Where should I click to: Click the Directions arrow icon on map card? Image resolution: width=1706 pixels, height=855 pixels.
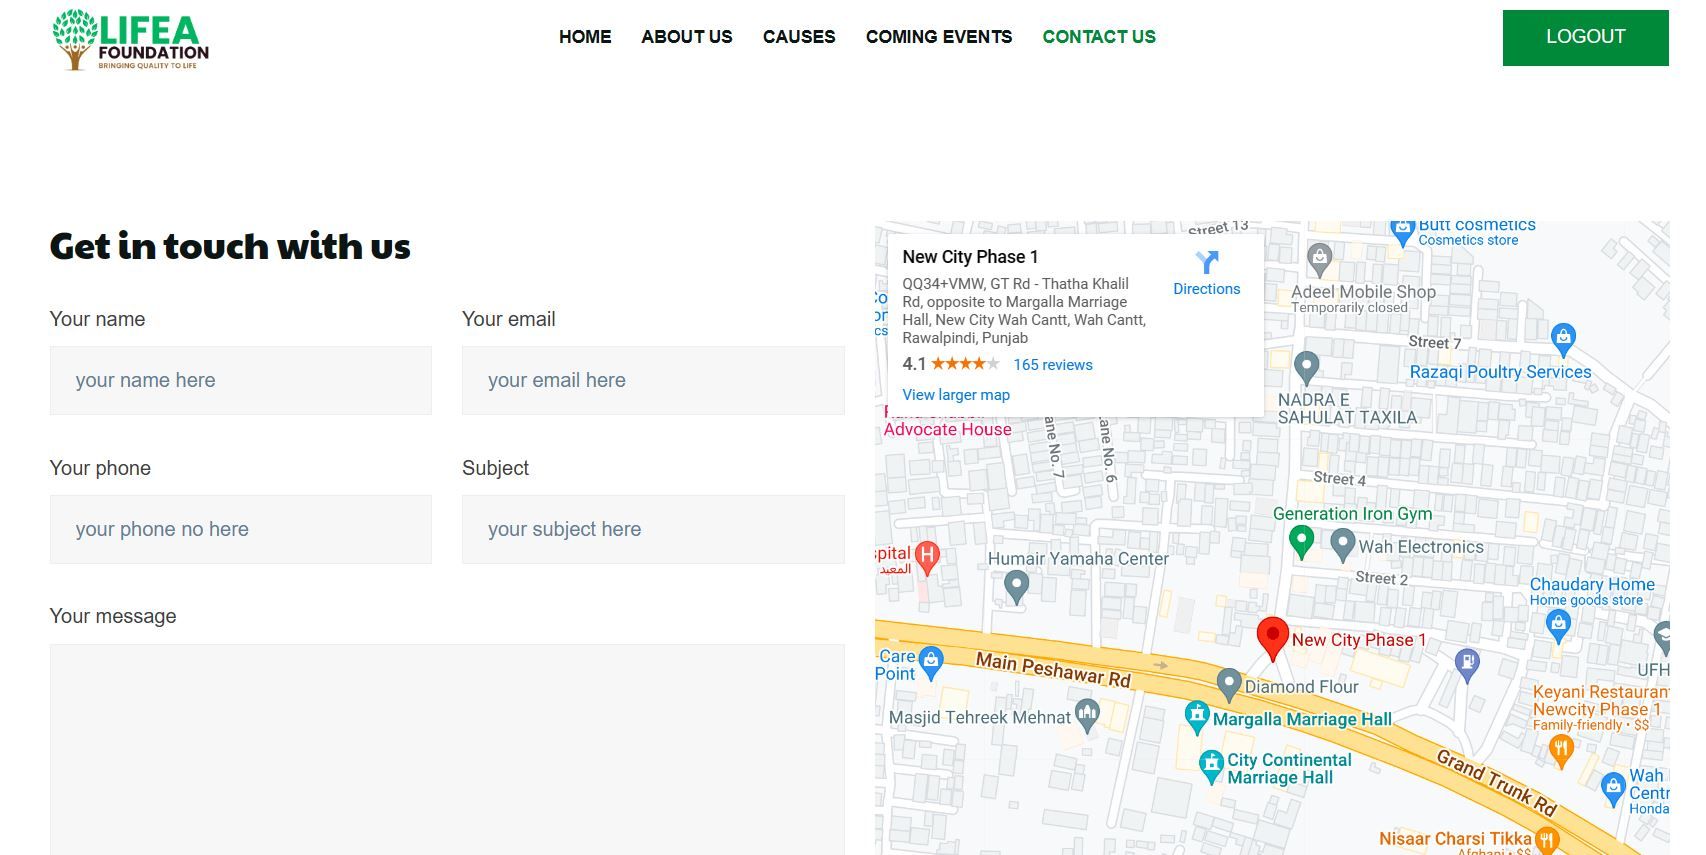click(x=1206, y=262)
